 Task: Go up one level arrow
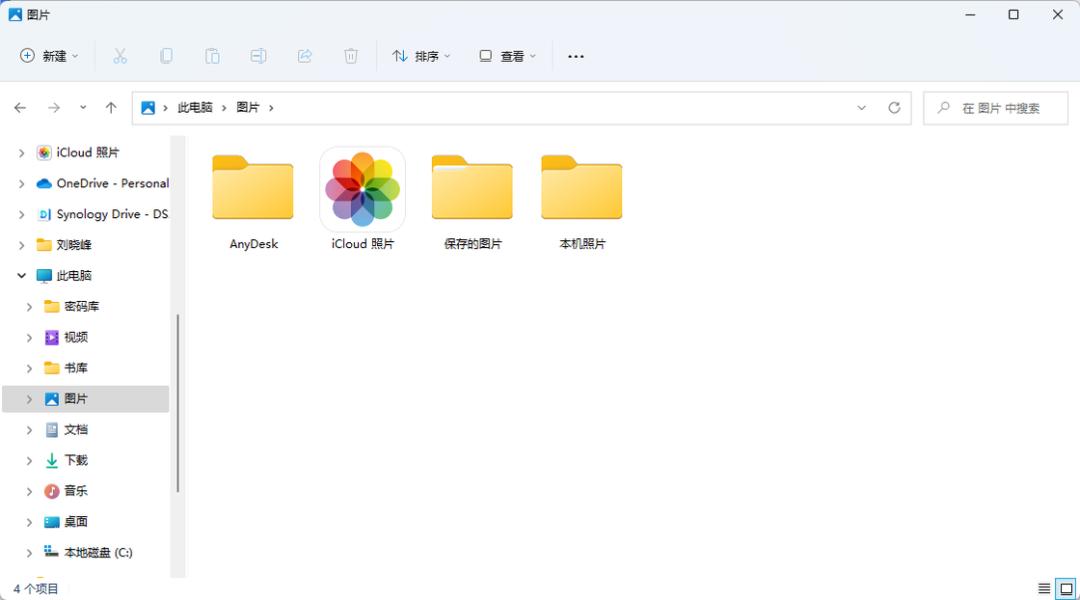pos(111,107)
